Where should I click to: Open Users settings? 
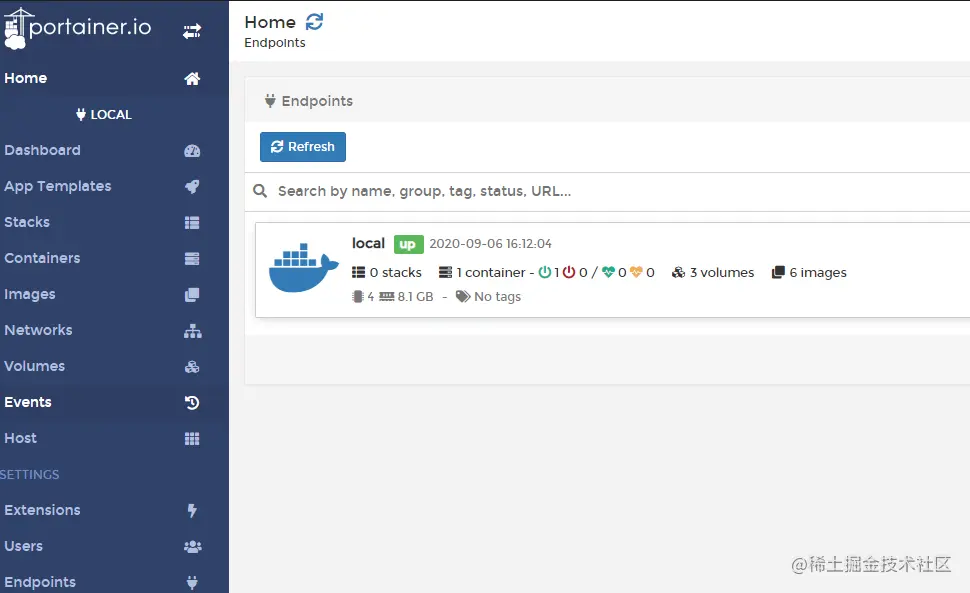(x=24, y=546)
